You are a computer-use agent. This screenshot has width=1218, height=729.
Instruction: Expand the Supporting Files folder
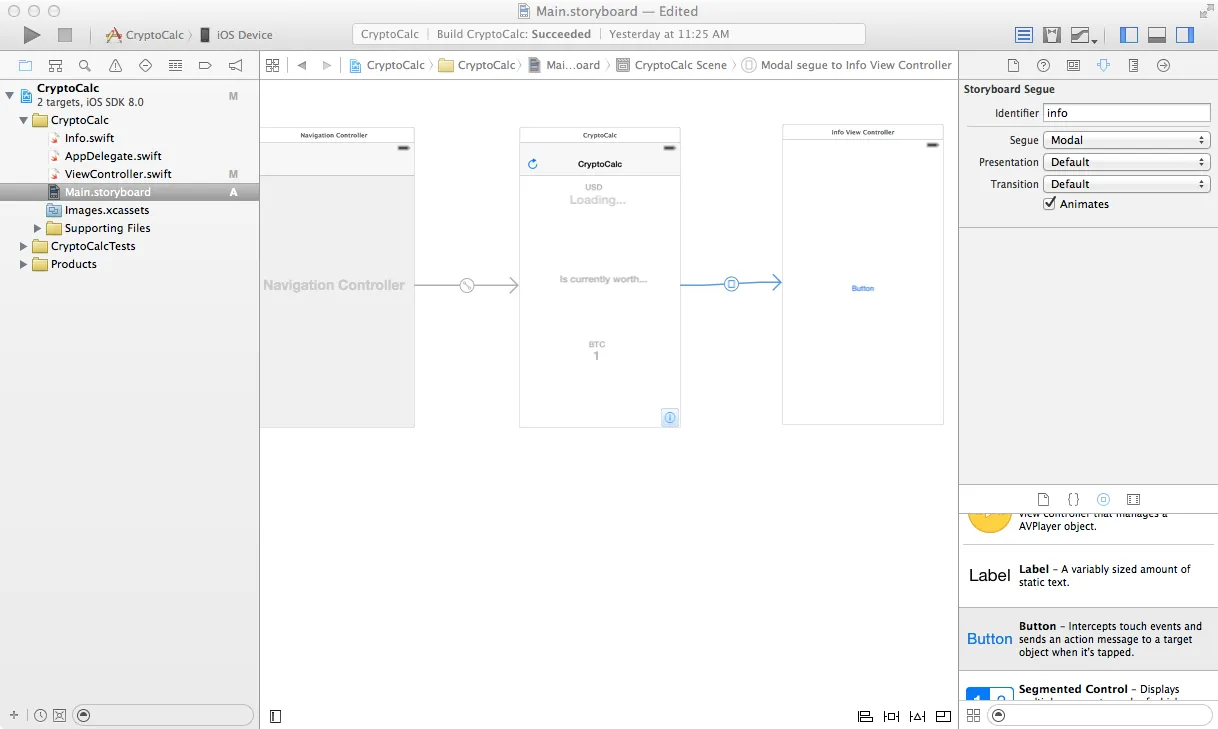38,228
